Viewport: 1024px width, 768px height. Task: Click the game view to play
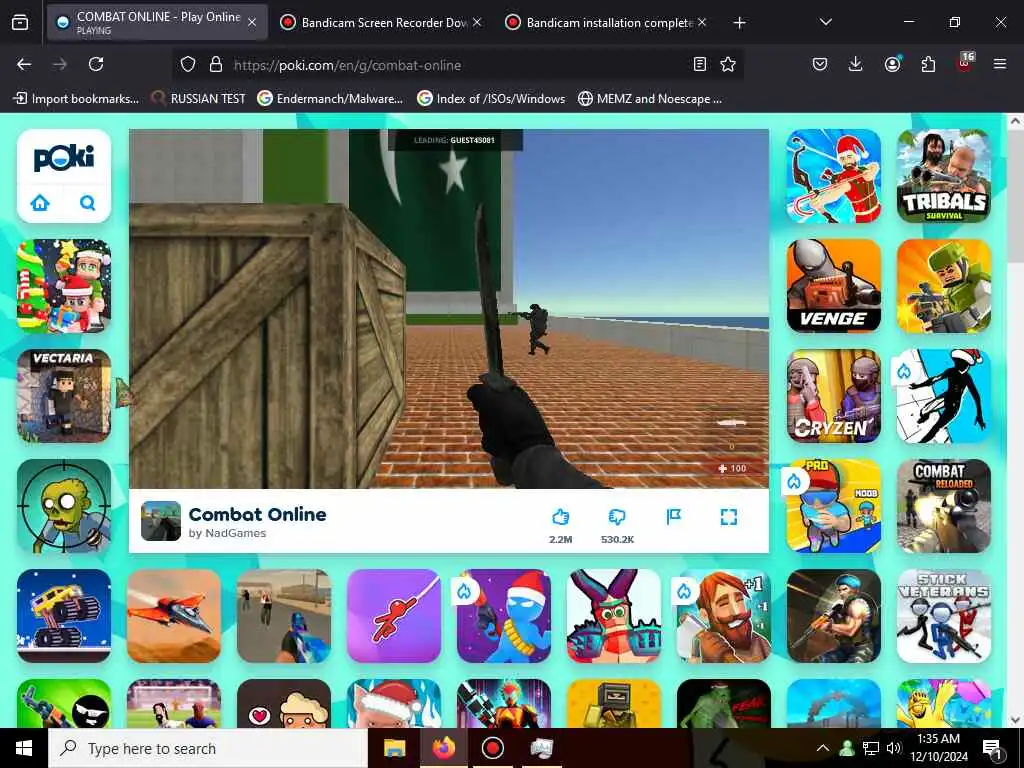click(x=449, y=309)
